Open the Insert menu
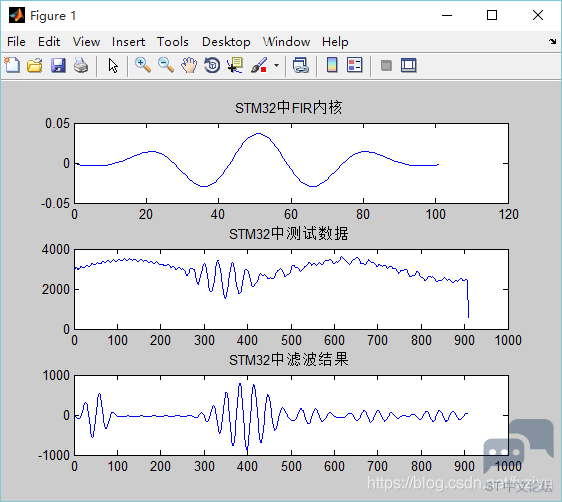The width and height of the screenshot is (562, 502). point(128,42)
